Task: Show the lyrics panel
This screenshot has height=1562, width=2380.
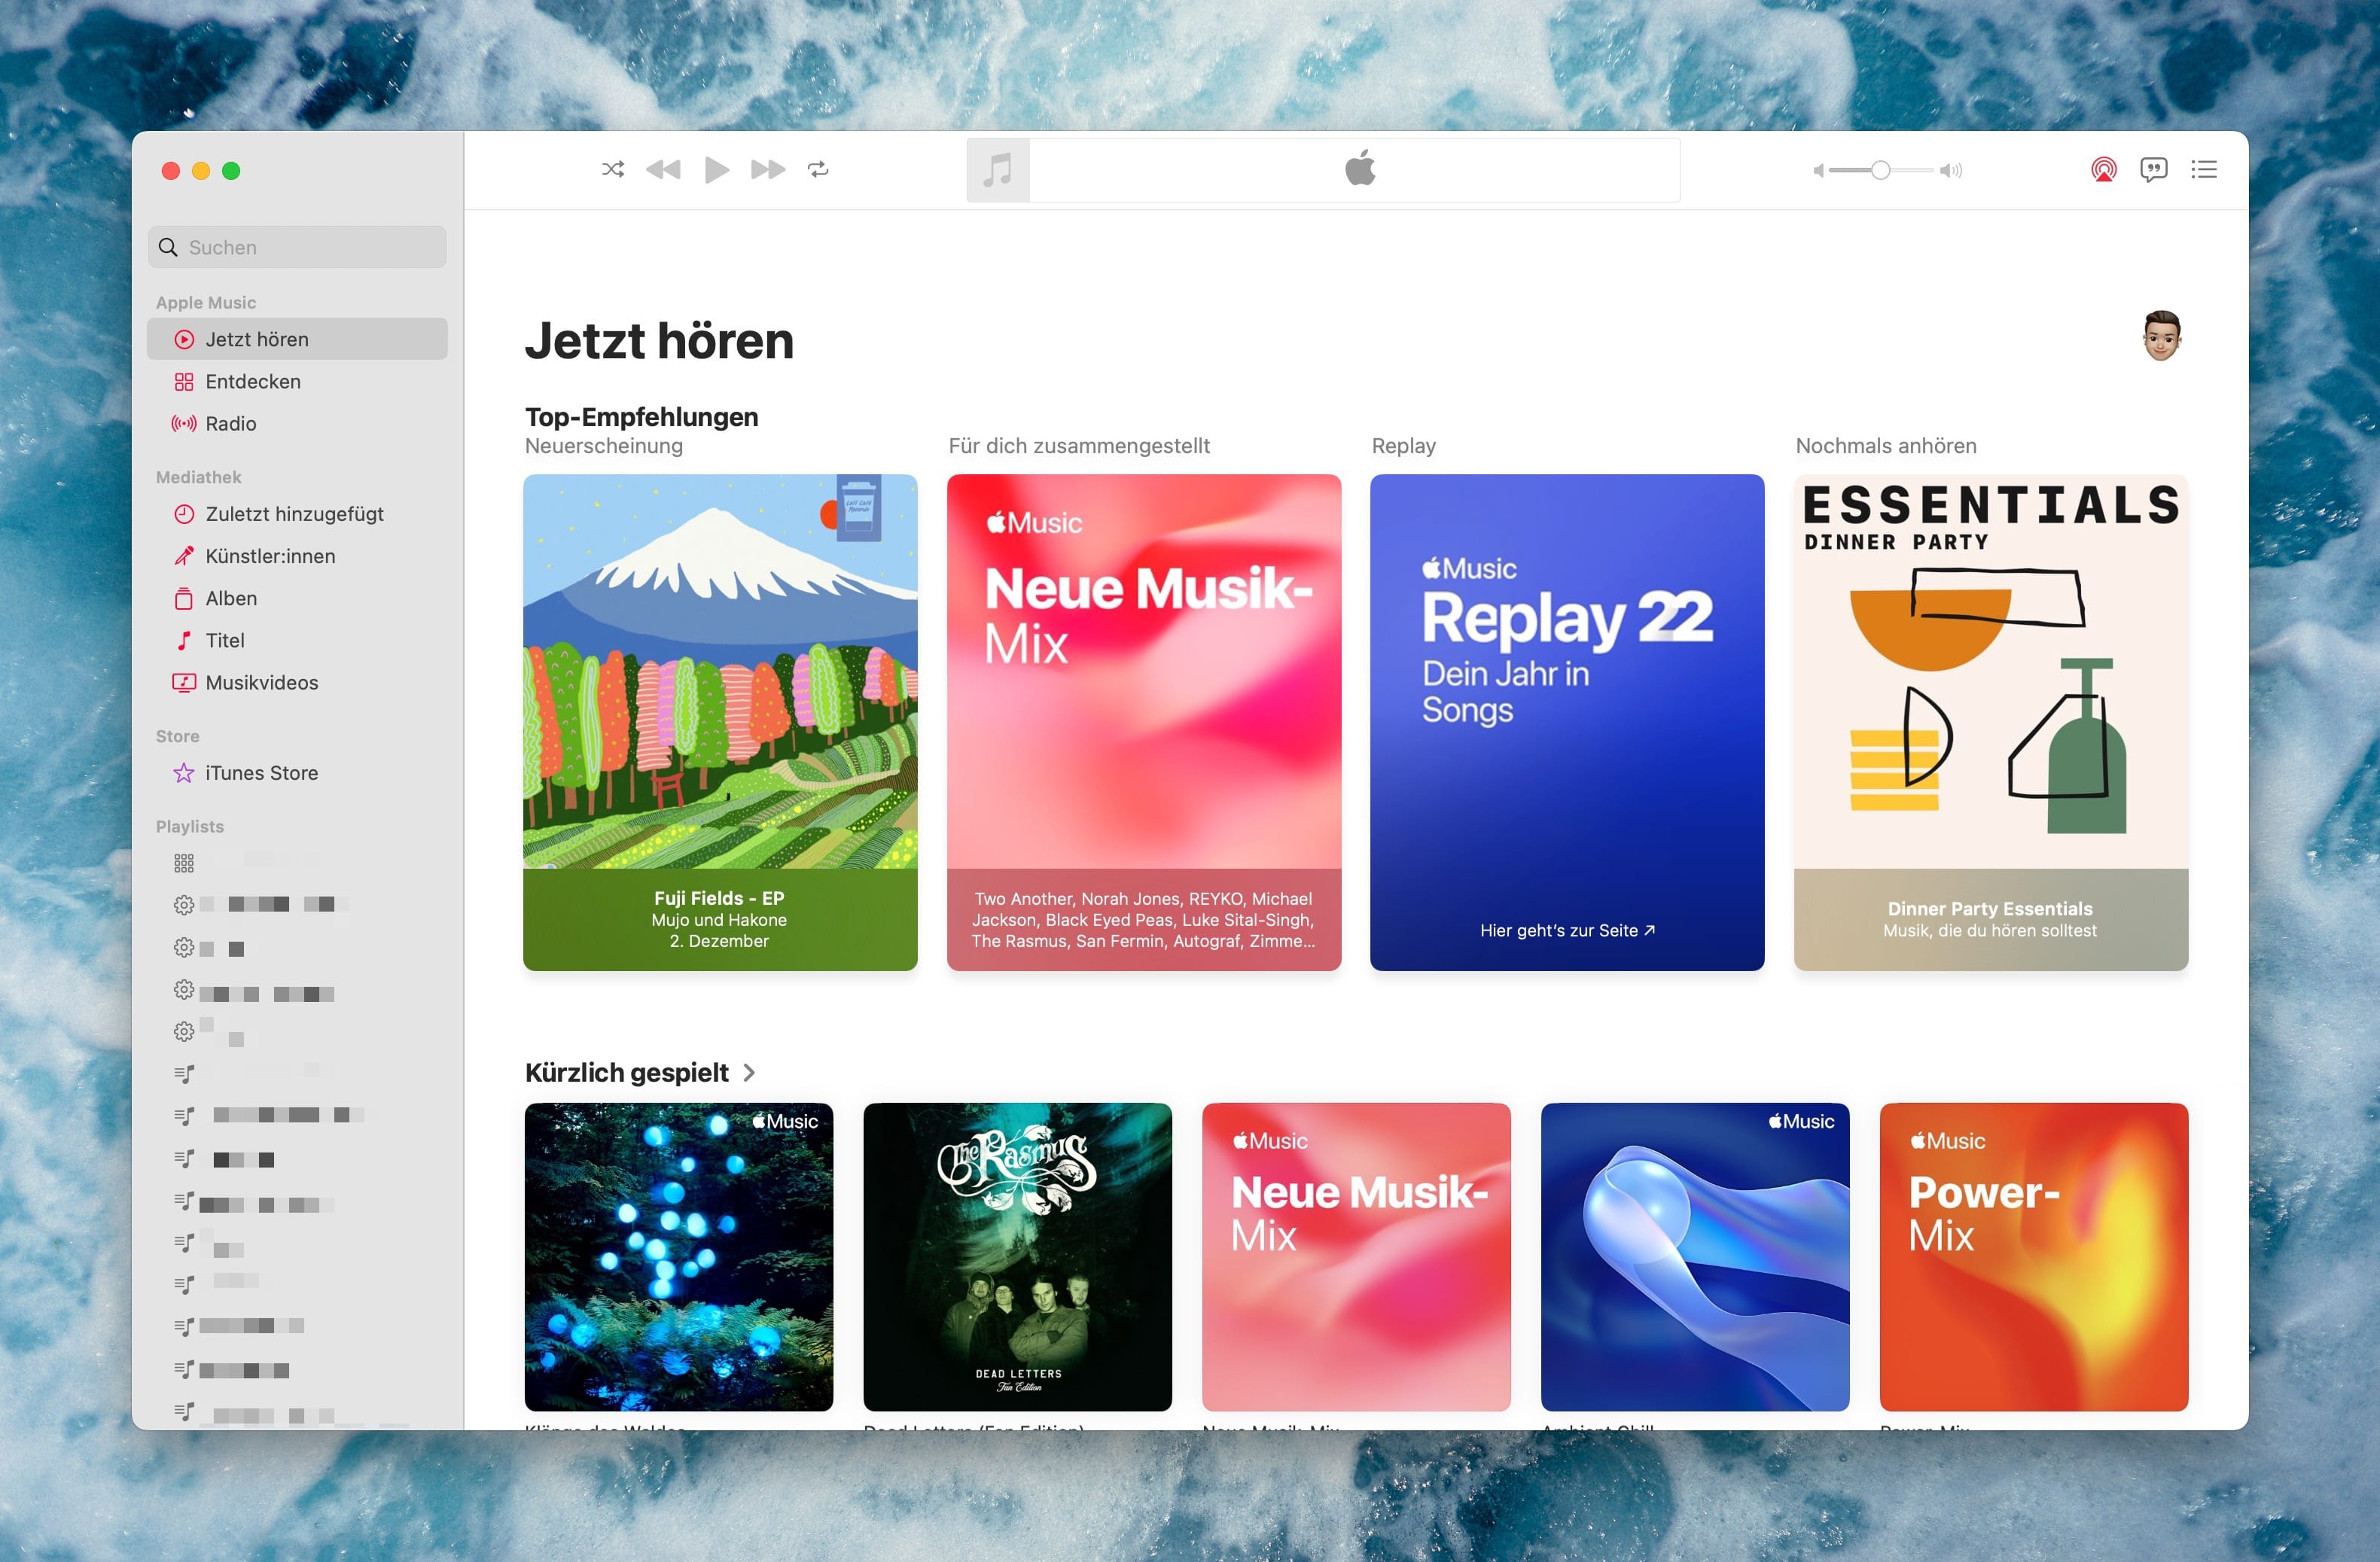Action: pos(2155,169)
